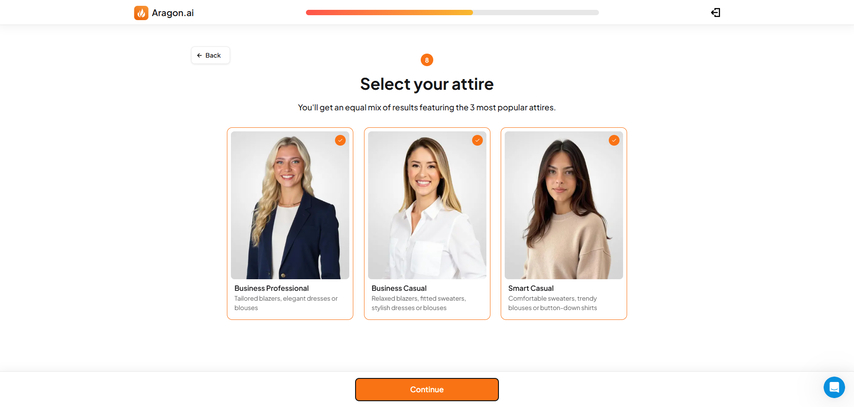Uncheck the Business Professional checkmark
Viewport: 854px width, 407px height.
[x=340, y=141]
